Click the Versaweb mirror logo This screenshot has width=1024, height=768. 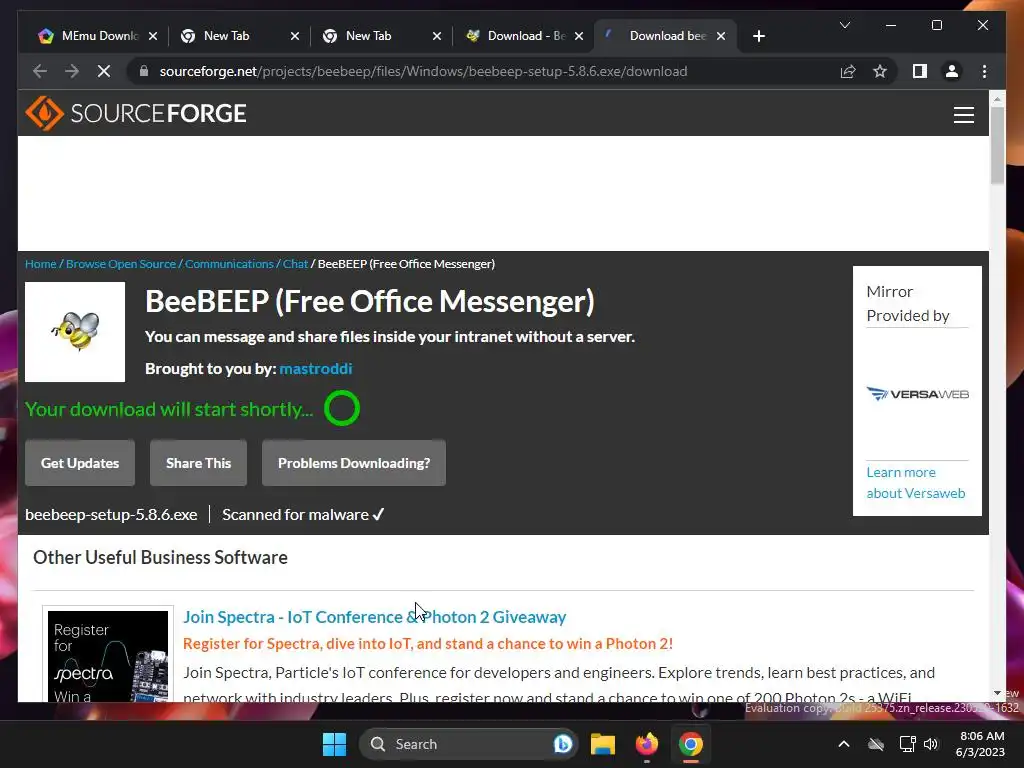coord(918,394)
